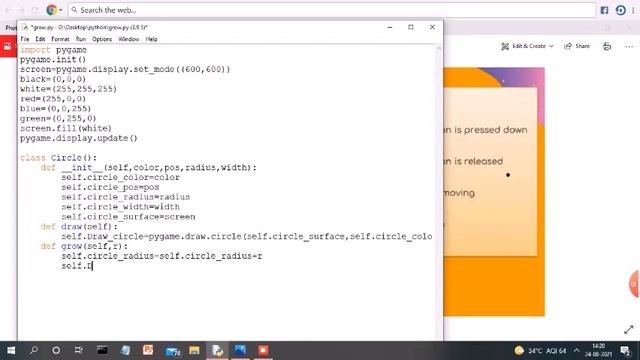Click Edit & Create in Photos window
The width and height of the screenshot is (640, 360).
527,46
